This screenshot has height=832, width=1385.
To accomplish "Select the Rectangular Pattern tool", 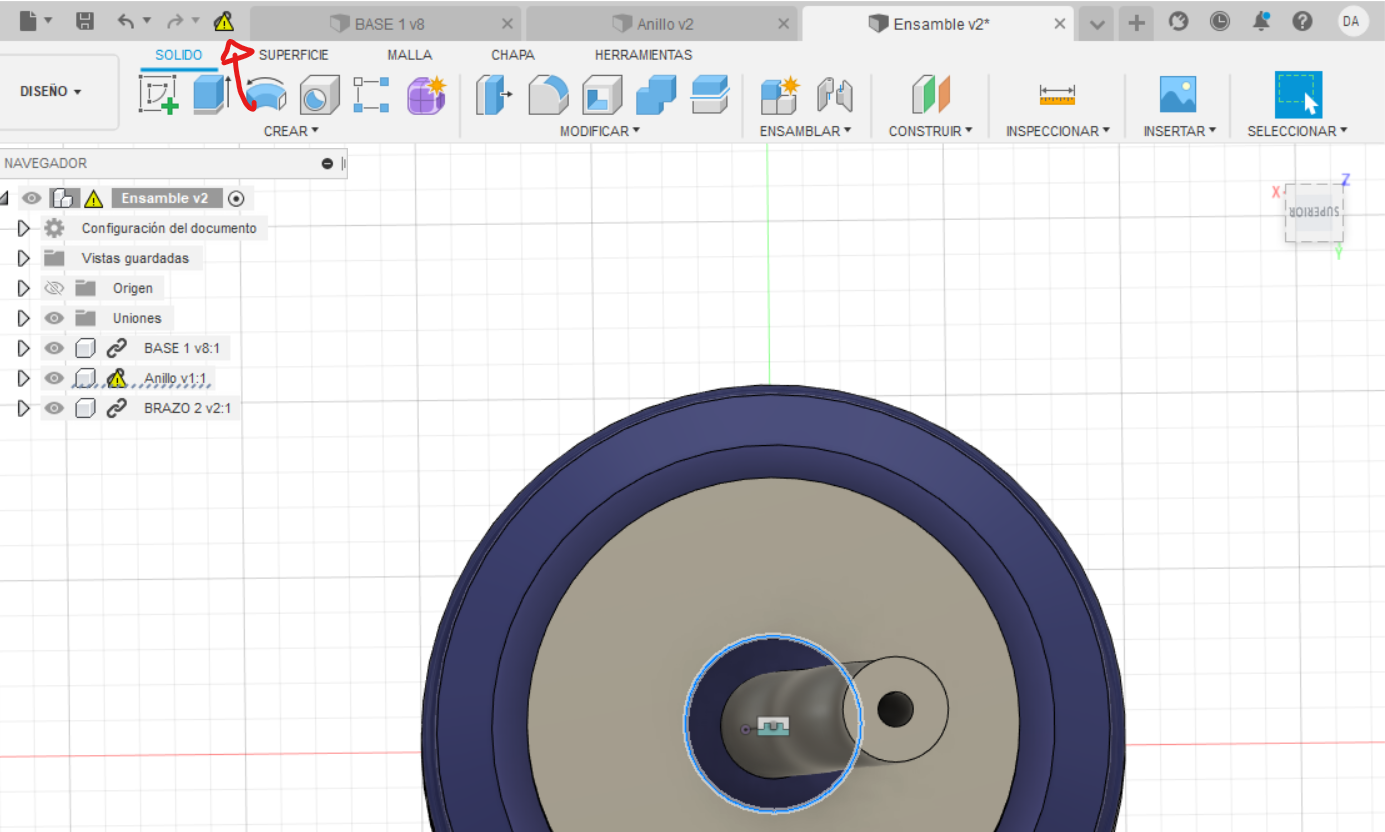I will pos(371,94).
